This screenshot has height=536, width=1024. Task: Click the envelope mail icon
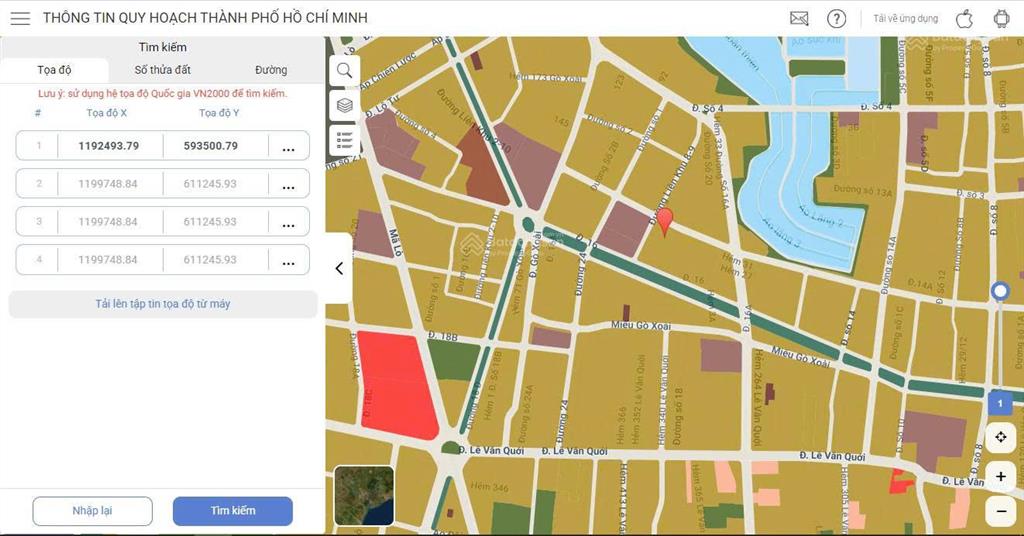pos(799,18)
